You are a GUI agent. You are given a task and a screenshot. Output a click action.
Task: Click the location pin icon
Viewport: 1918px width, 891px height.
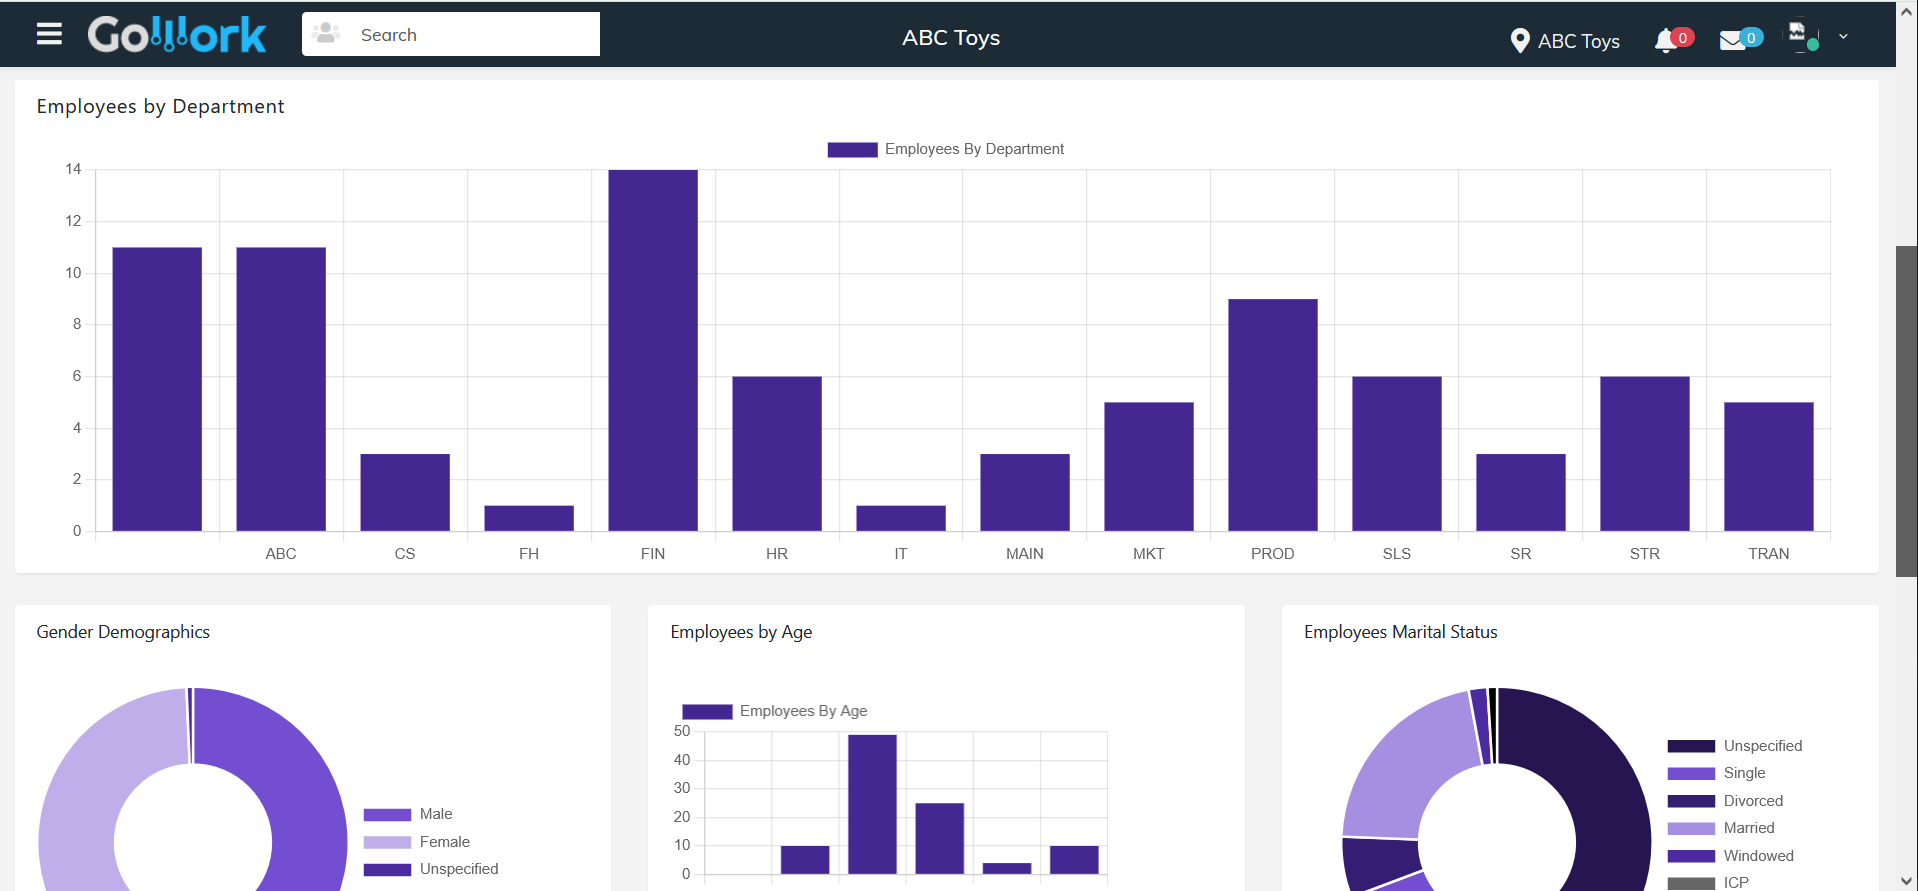(x=1520, y=41)
